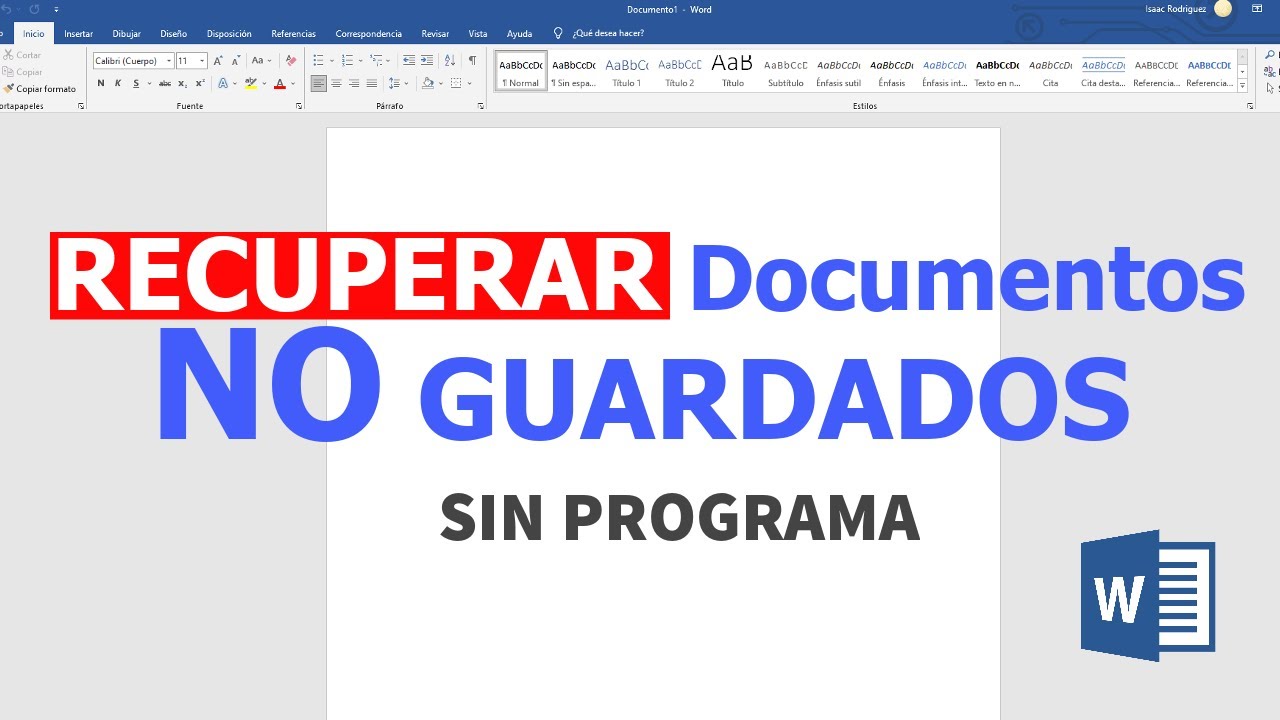
Task: Expand the underline style arrow
Action: tap(148, 84)
